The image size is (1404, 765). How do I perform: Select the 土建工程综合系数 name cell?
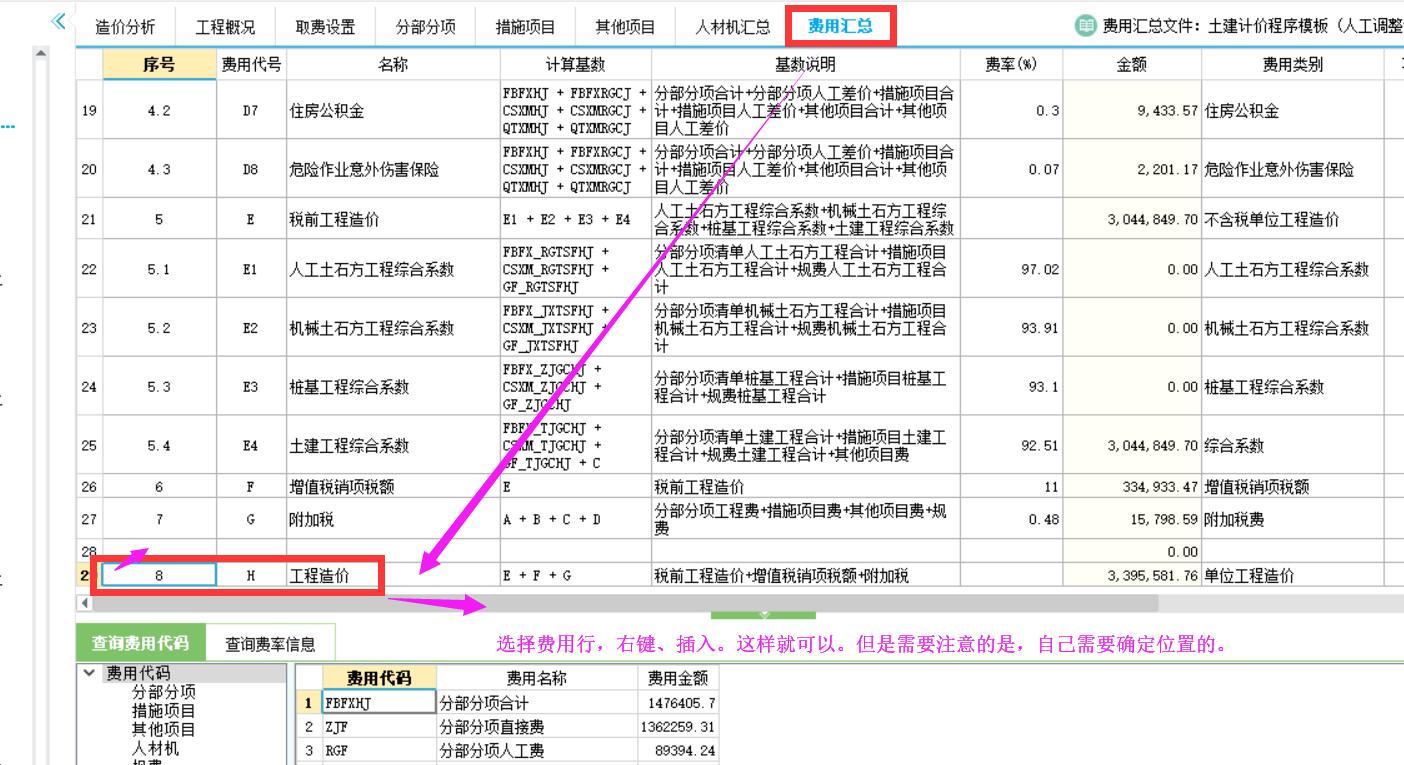coord(393,446)
